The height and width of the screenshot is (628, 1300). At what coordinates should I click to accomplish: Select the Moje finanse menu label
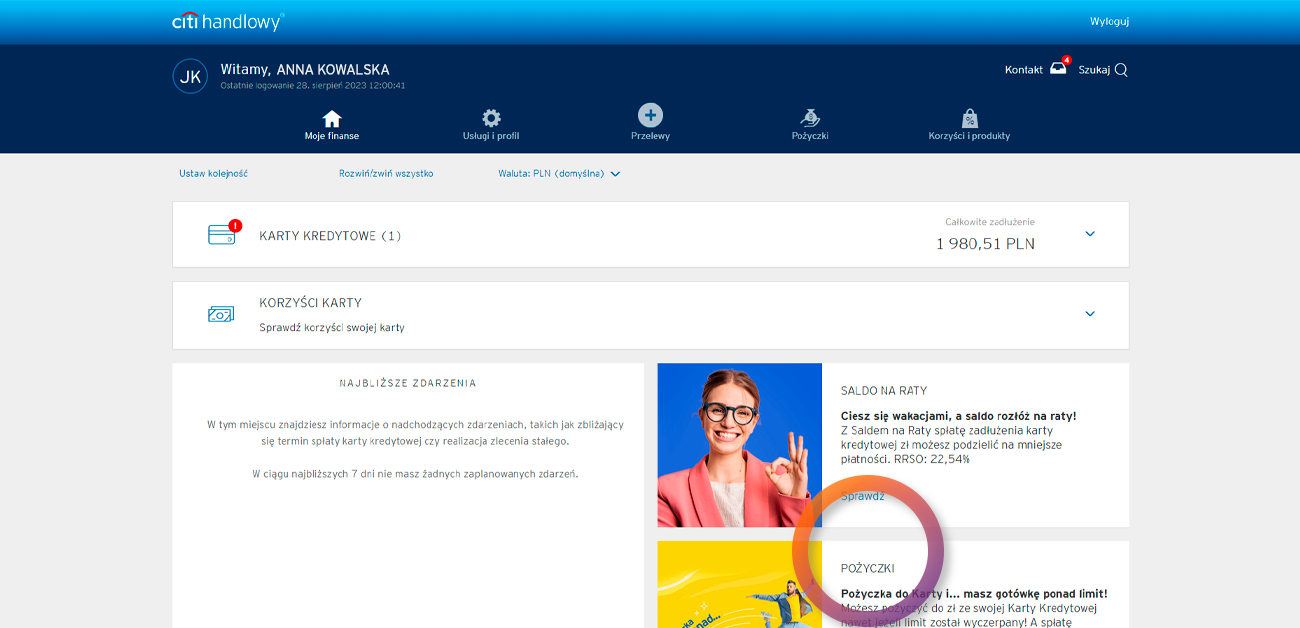(332, 136)
